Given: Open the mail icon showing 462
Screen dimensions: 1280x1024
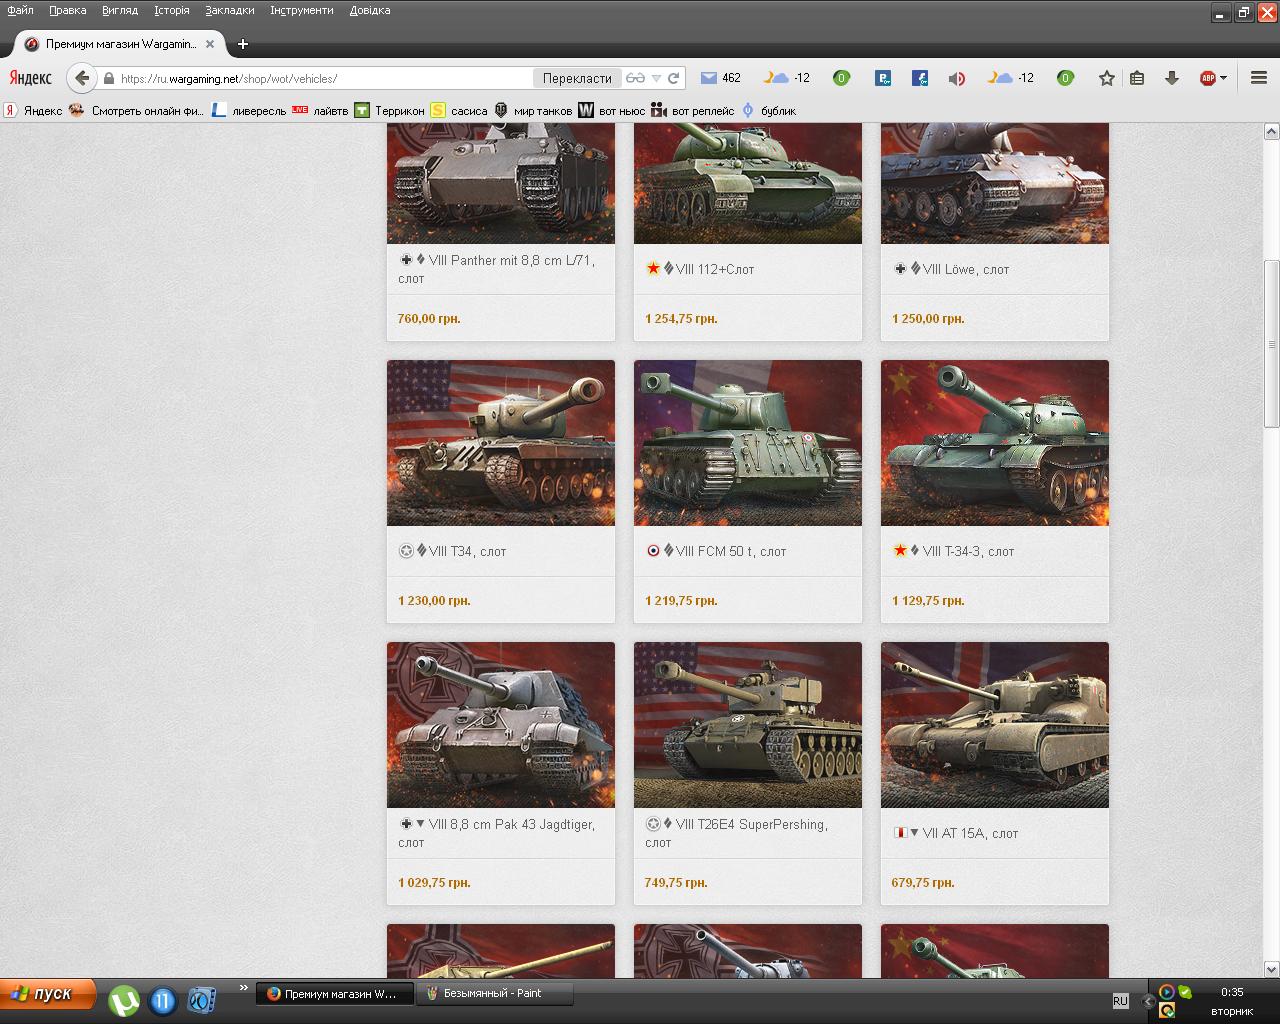Looking at the screenshot, I should 720,78.
